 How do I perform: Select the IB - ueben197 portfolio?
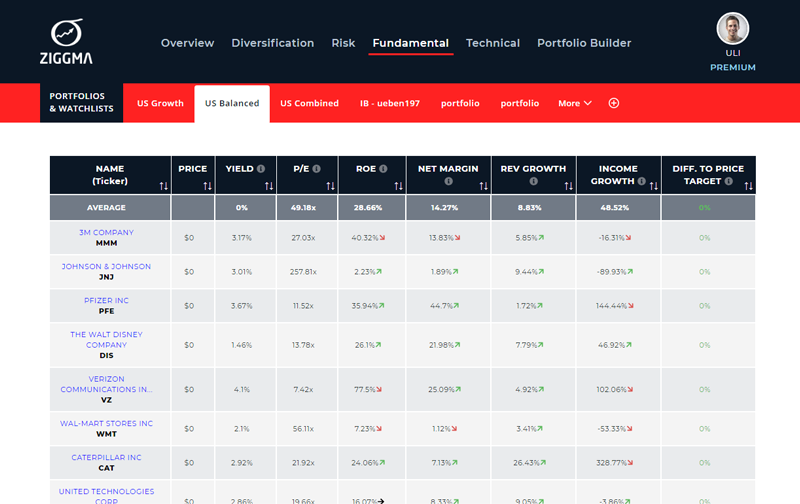[x=389, y=103]
